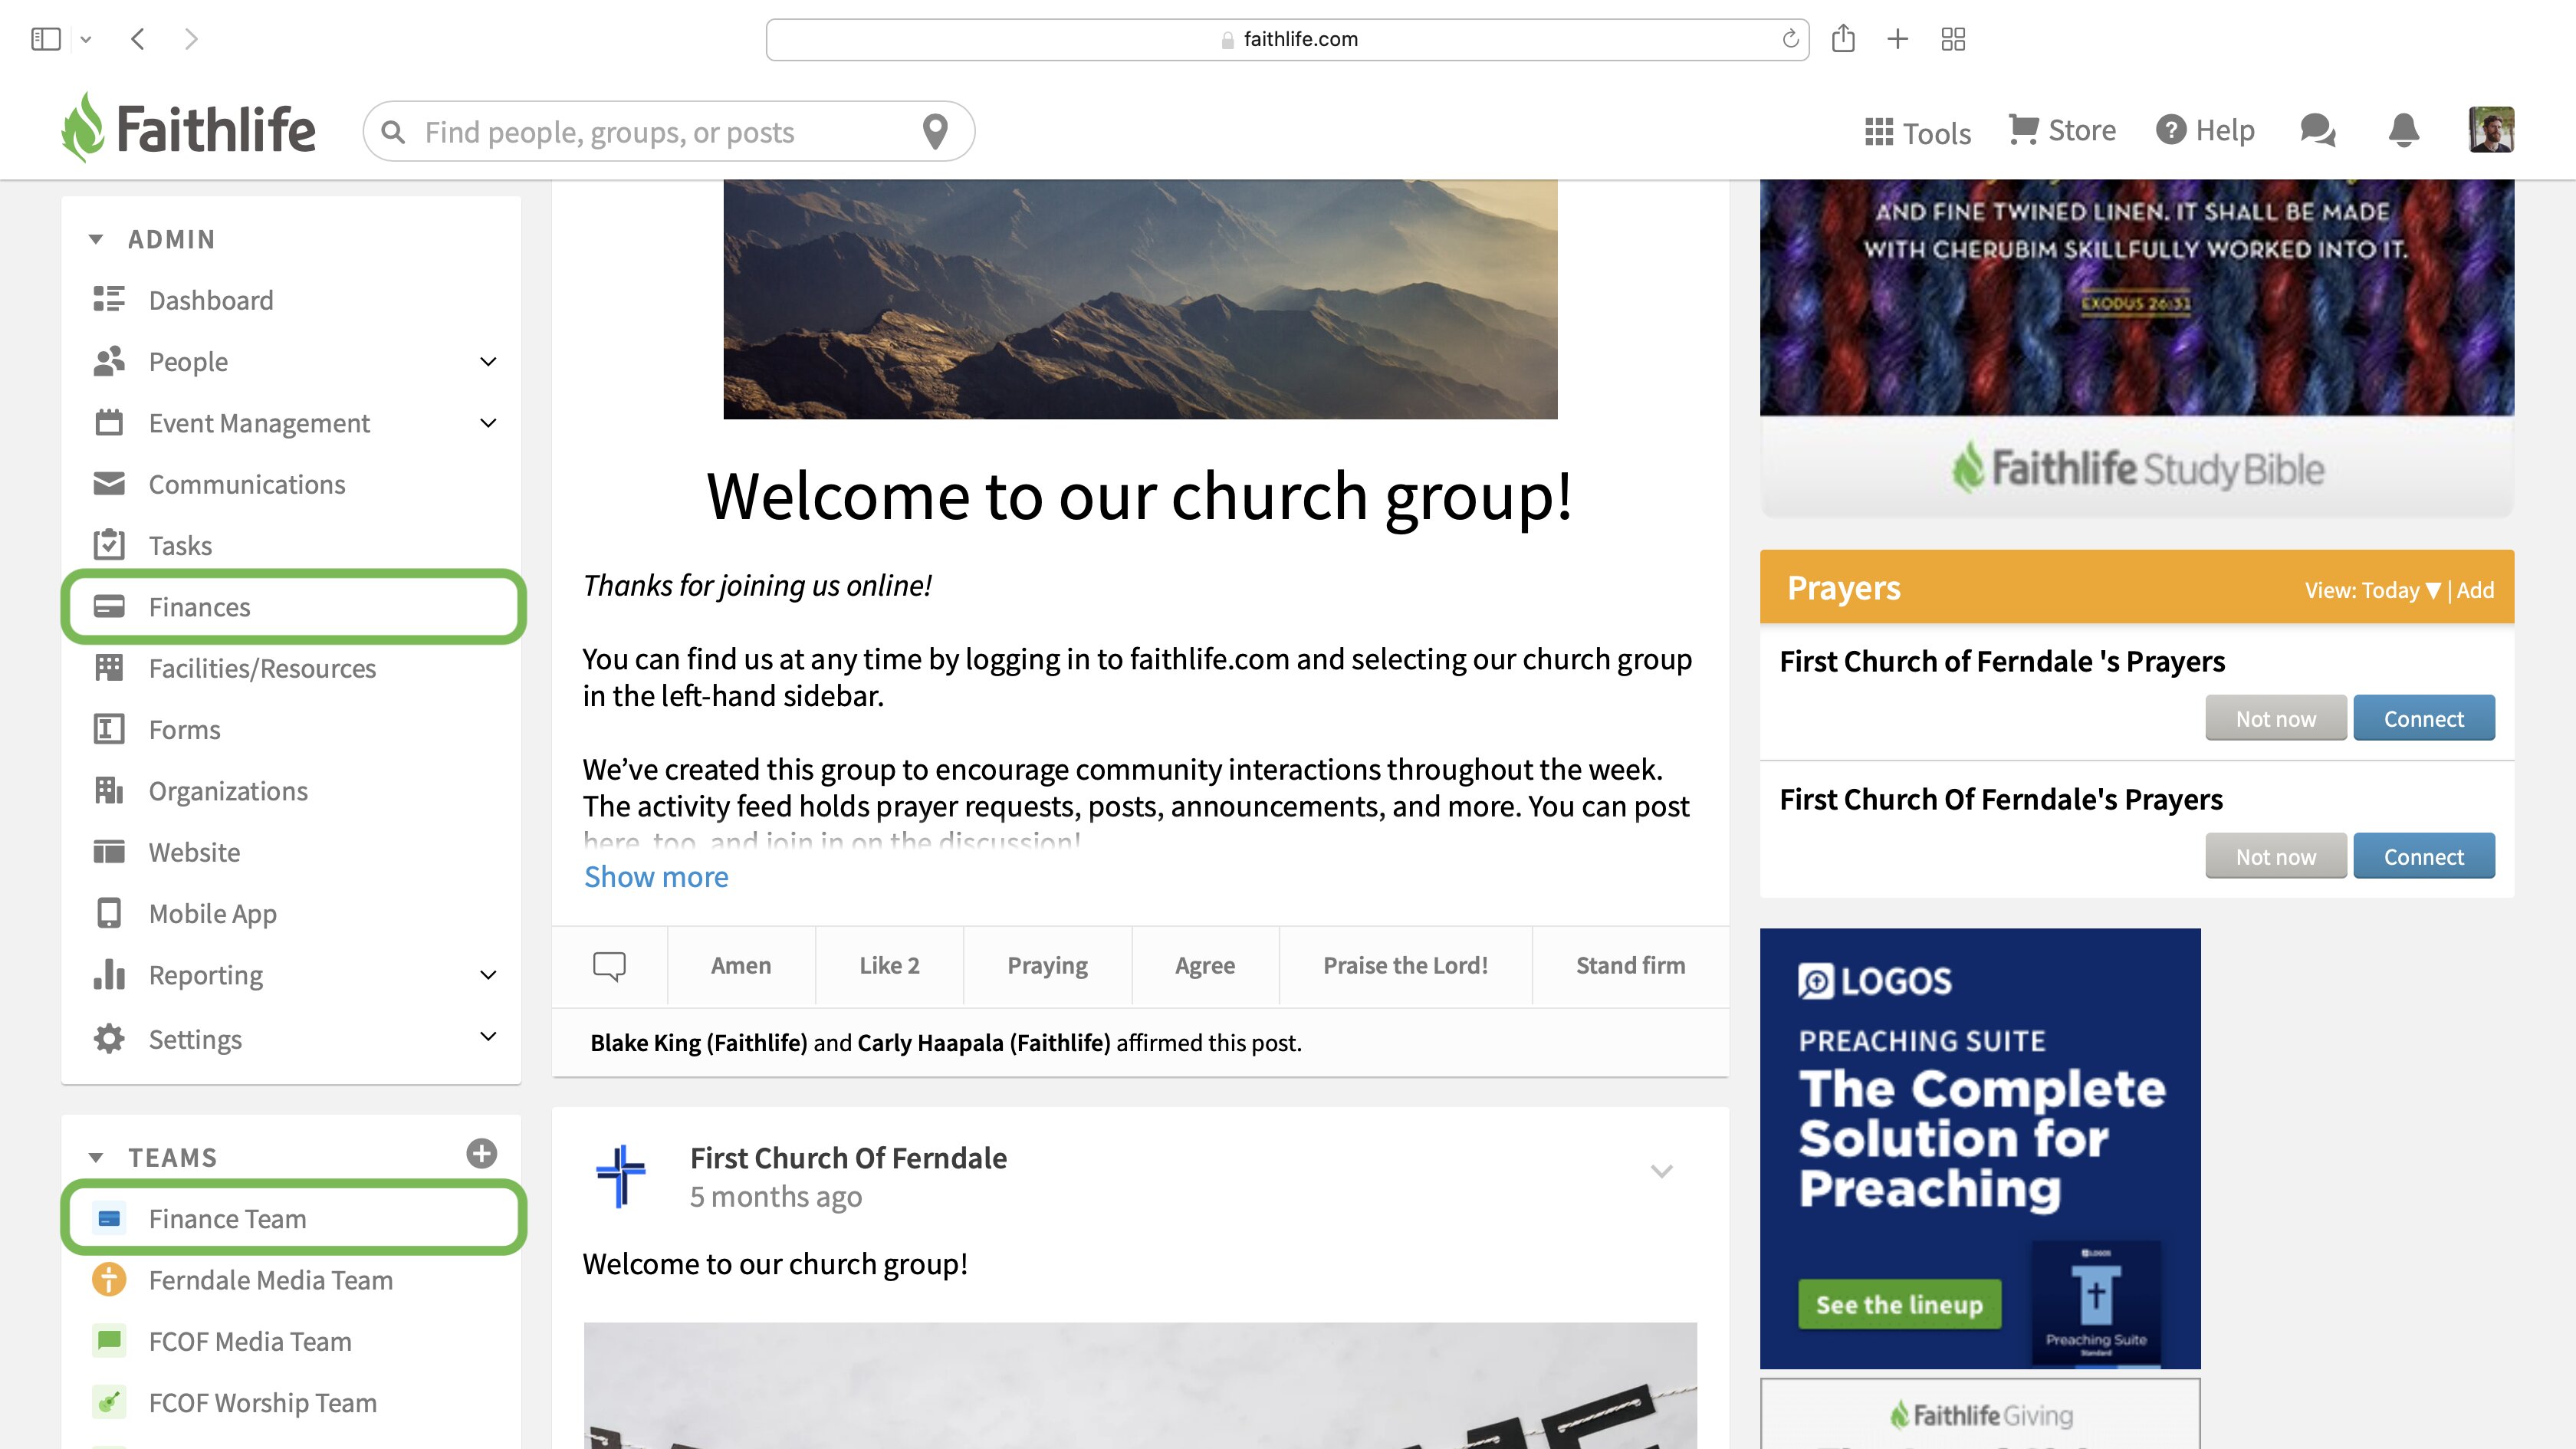Open the Help menu
The height and width of the screenshot is (1449, 2576).
click(x=2205, y=130)
